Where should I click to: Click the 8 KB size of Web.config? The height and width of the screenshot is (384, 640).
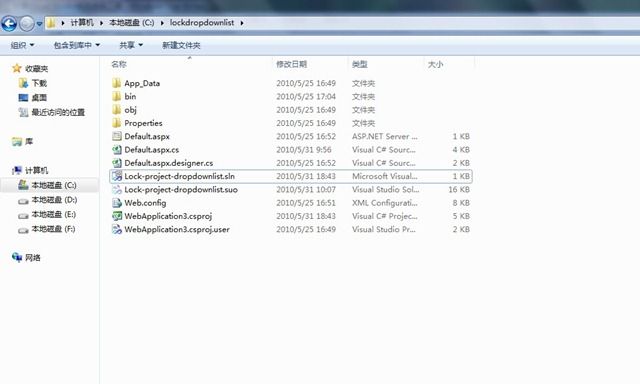pyautogui.click(x=461, y=203)
